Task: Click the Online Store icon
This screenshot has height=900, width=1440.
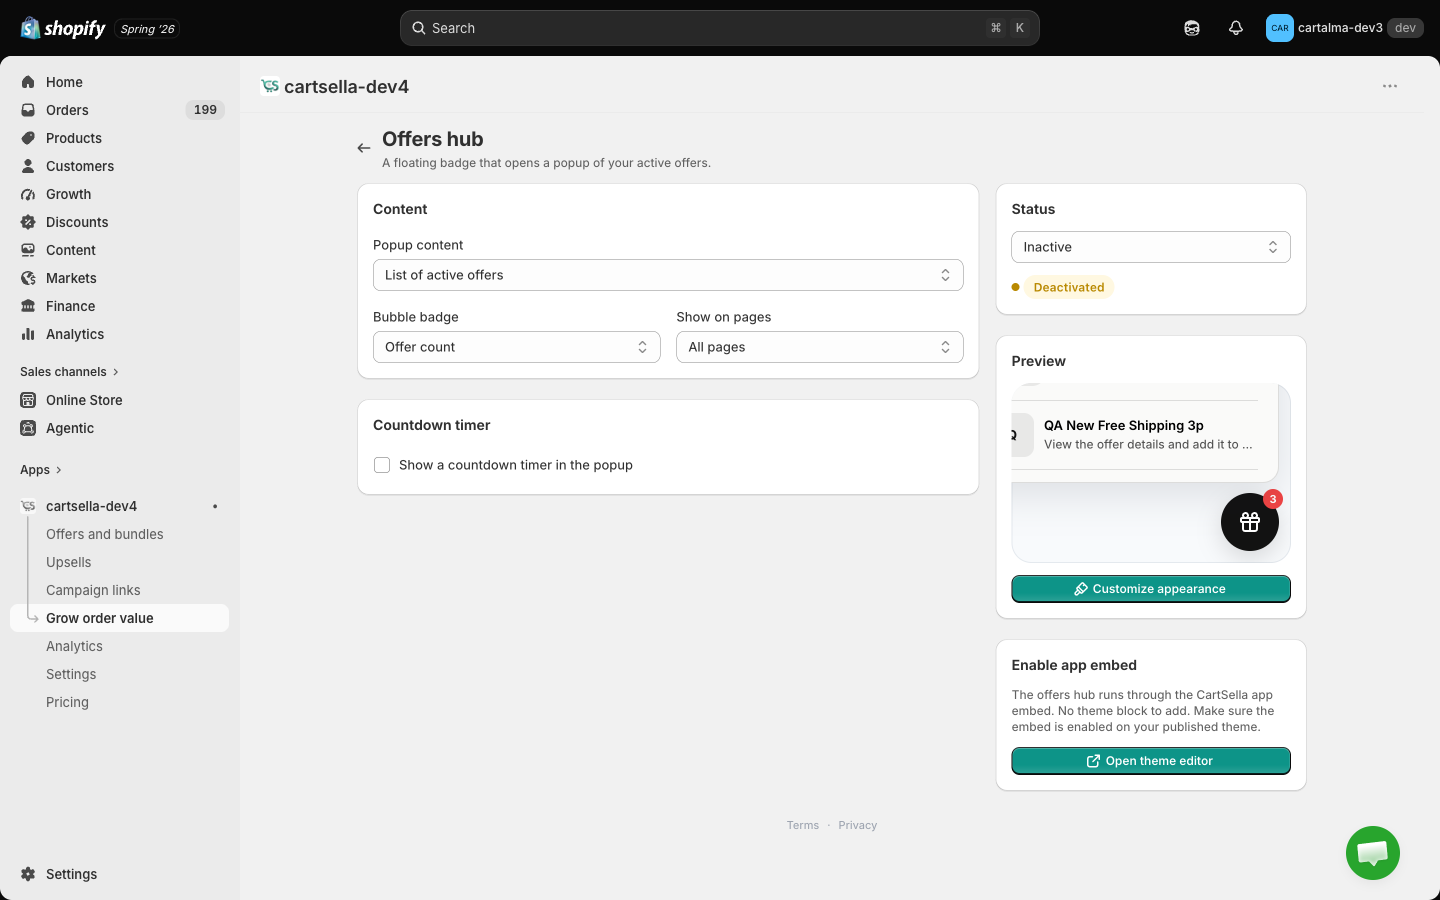Action: click(x=28, y=400)
